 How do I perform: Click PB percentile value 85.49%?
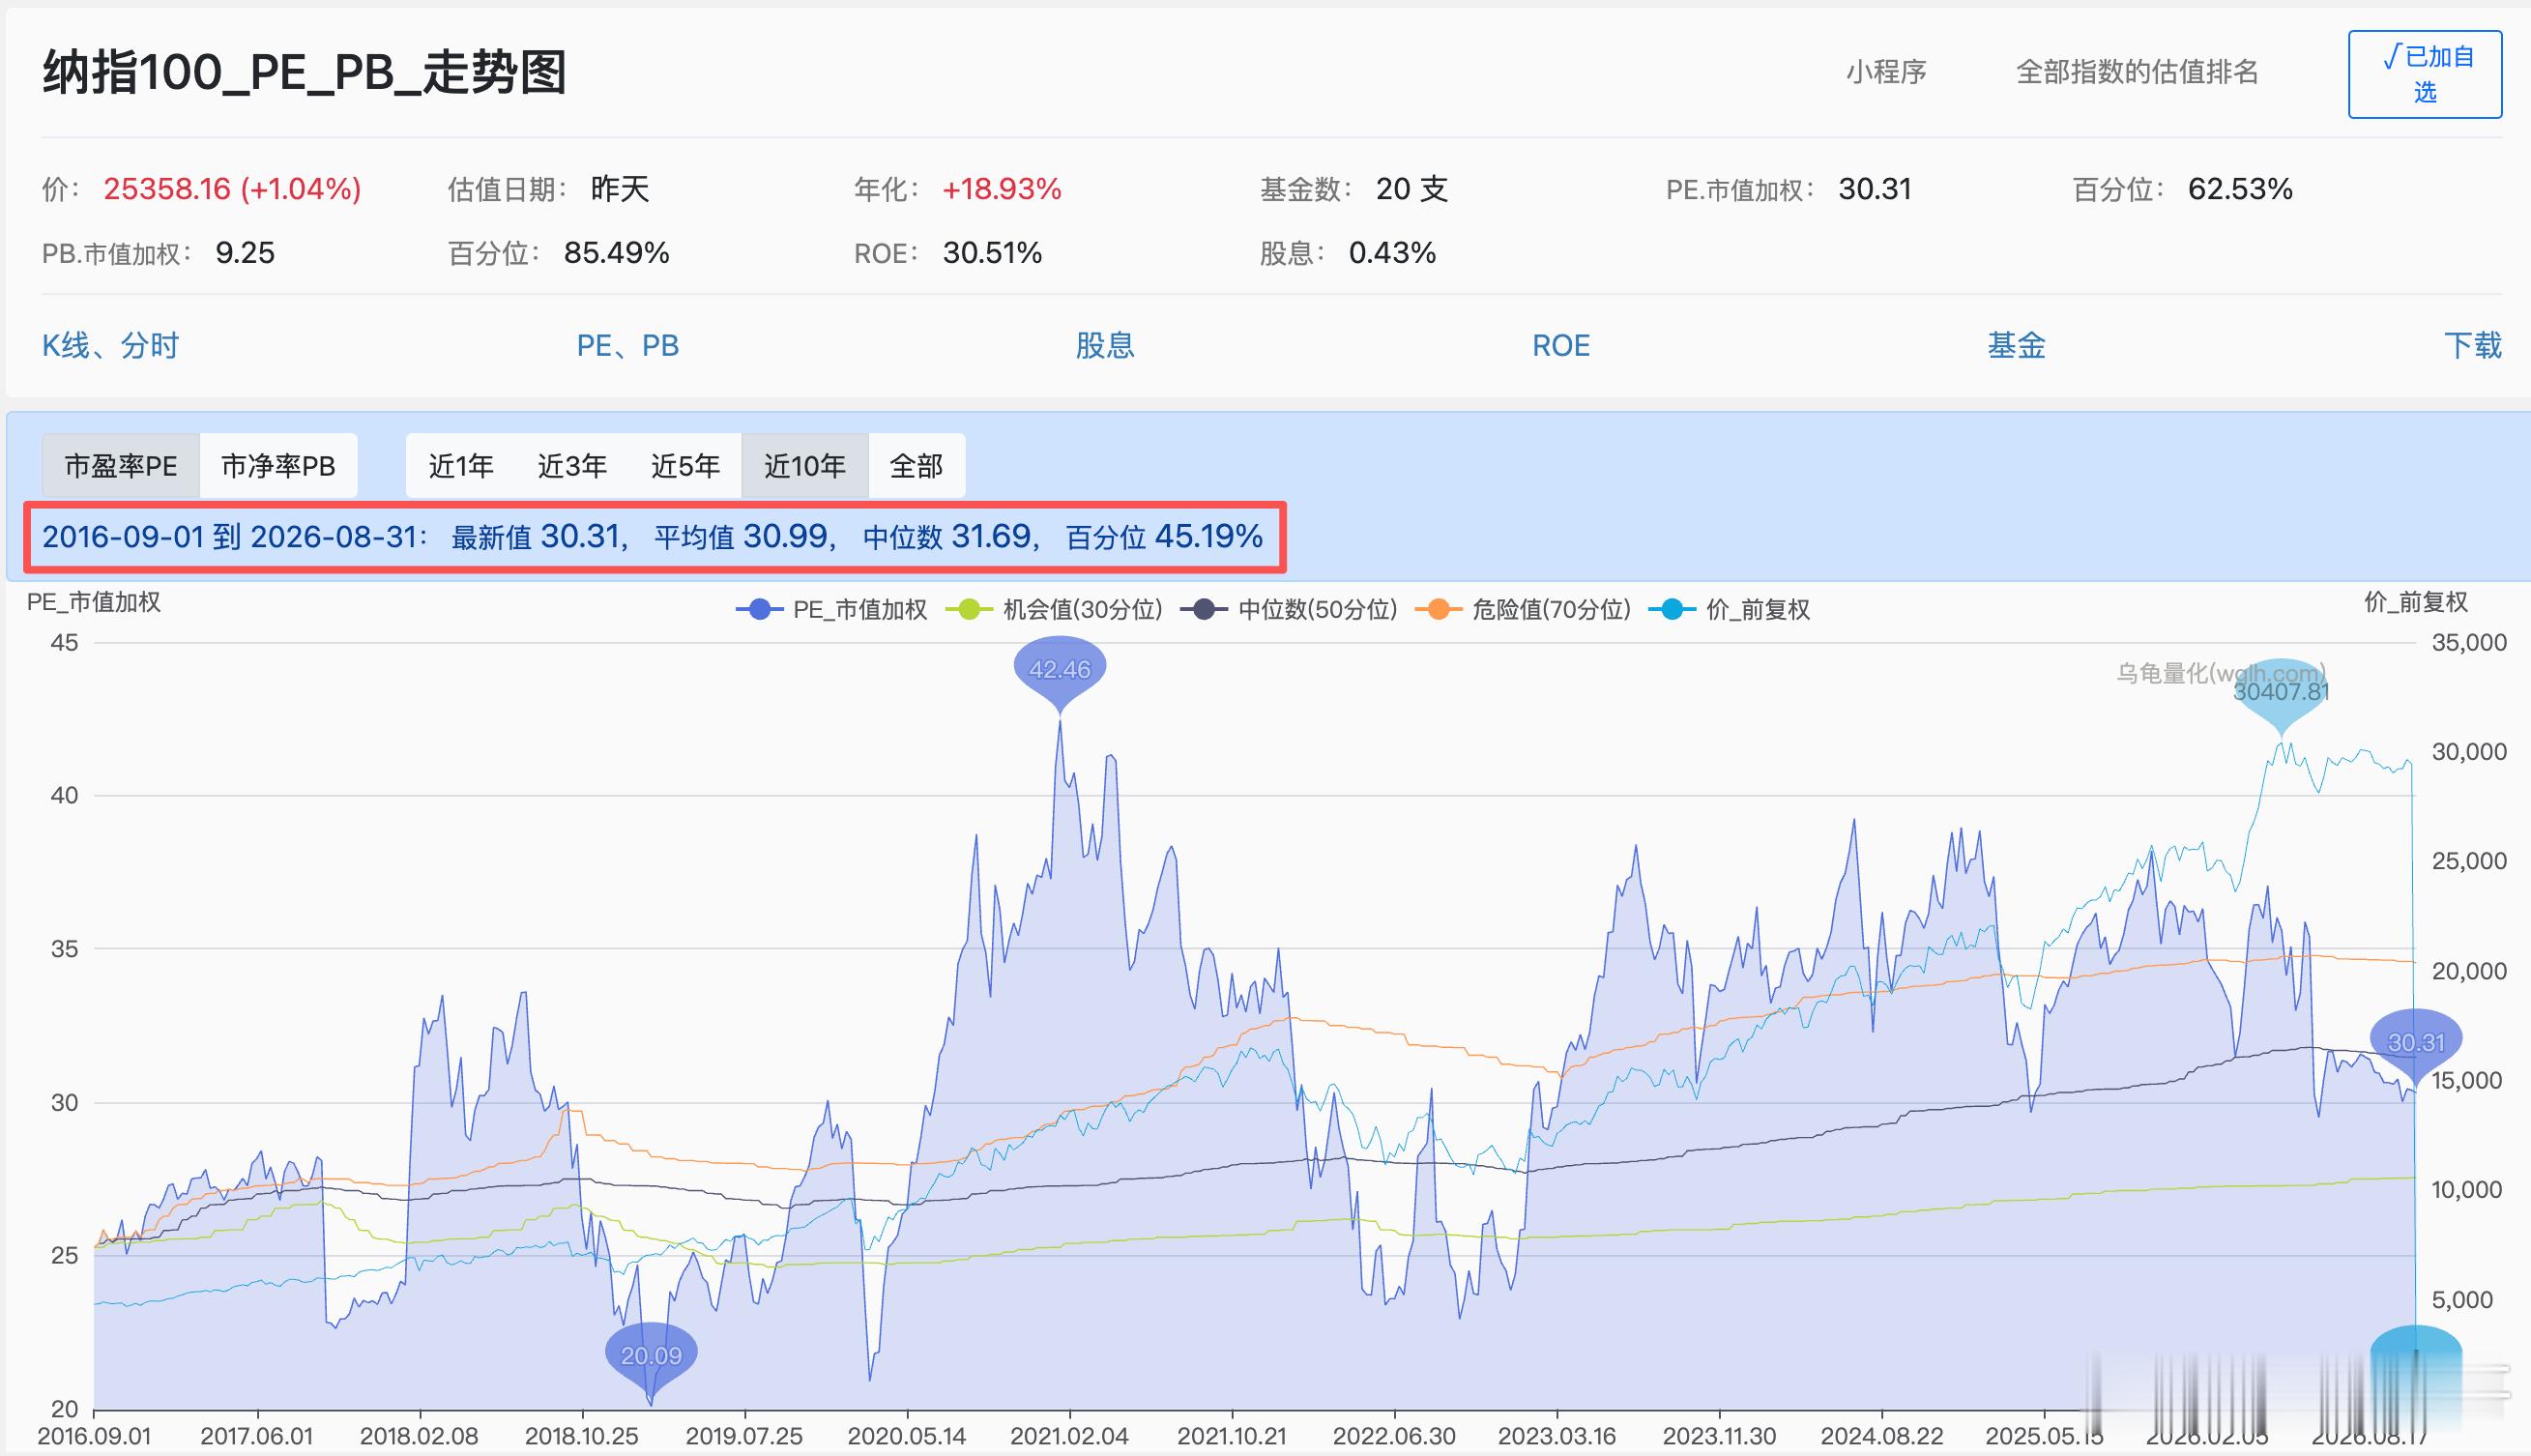[616, 253]
